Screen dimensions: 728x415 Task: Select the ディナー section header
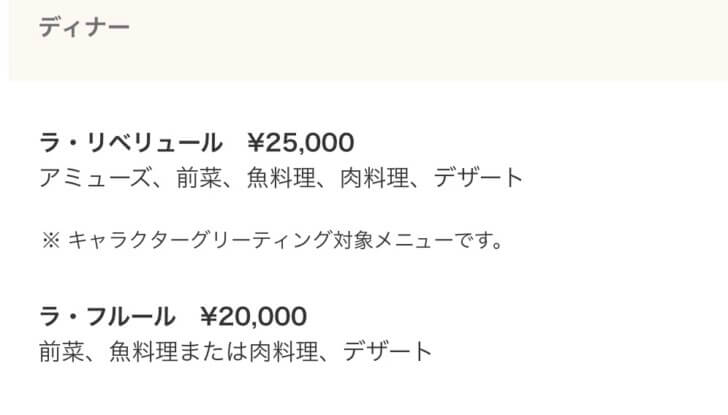84,27
